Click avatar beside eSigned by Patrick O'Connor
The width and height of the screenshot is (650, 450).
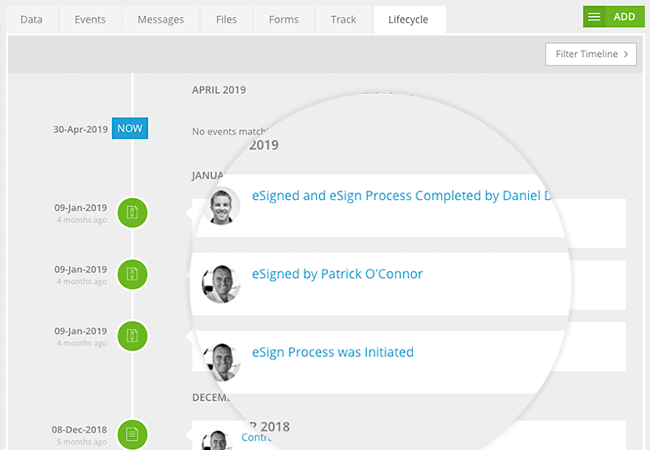(219, 283)
